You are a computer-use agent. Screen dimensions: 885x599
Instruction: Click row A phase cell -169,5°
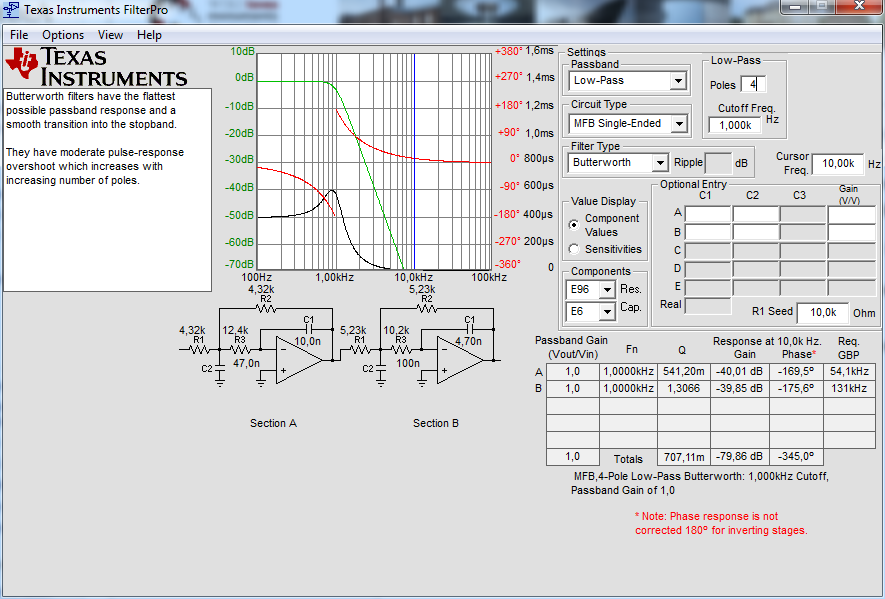(796, 371)
